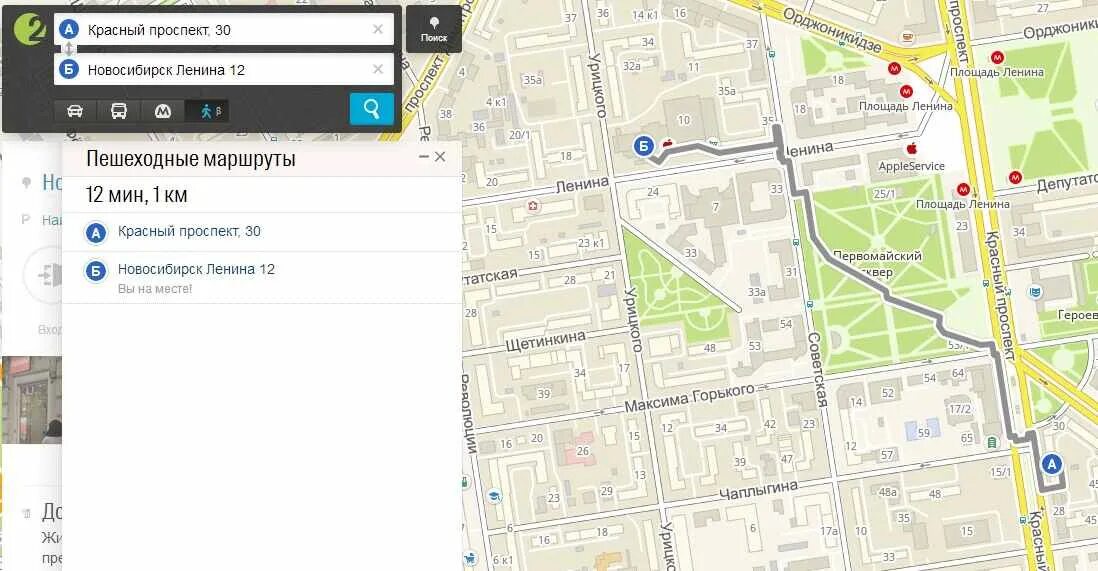The image size is (1098, 571).
Task: Click the A start marker on map
Action: [x=1051, y=464]
